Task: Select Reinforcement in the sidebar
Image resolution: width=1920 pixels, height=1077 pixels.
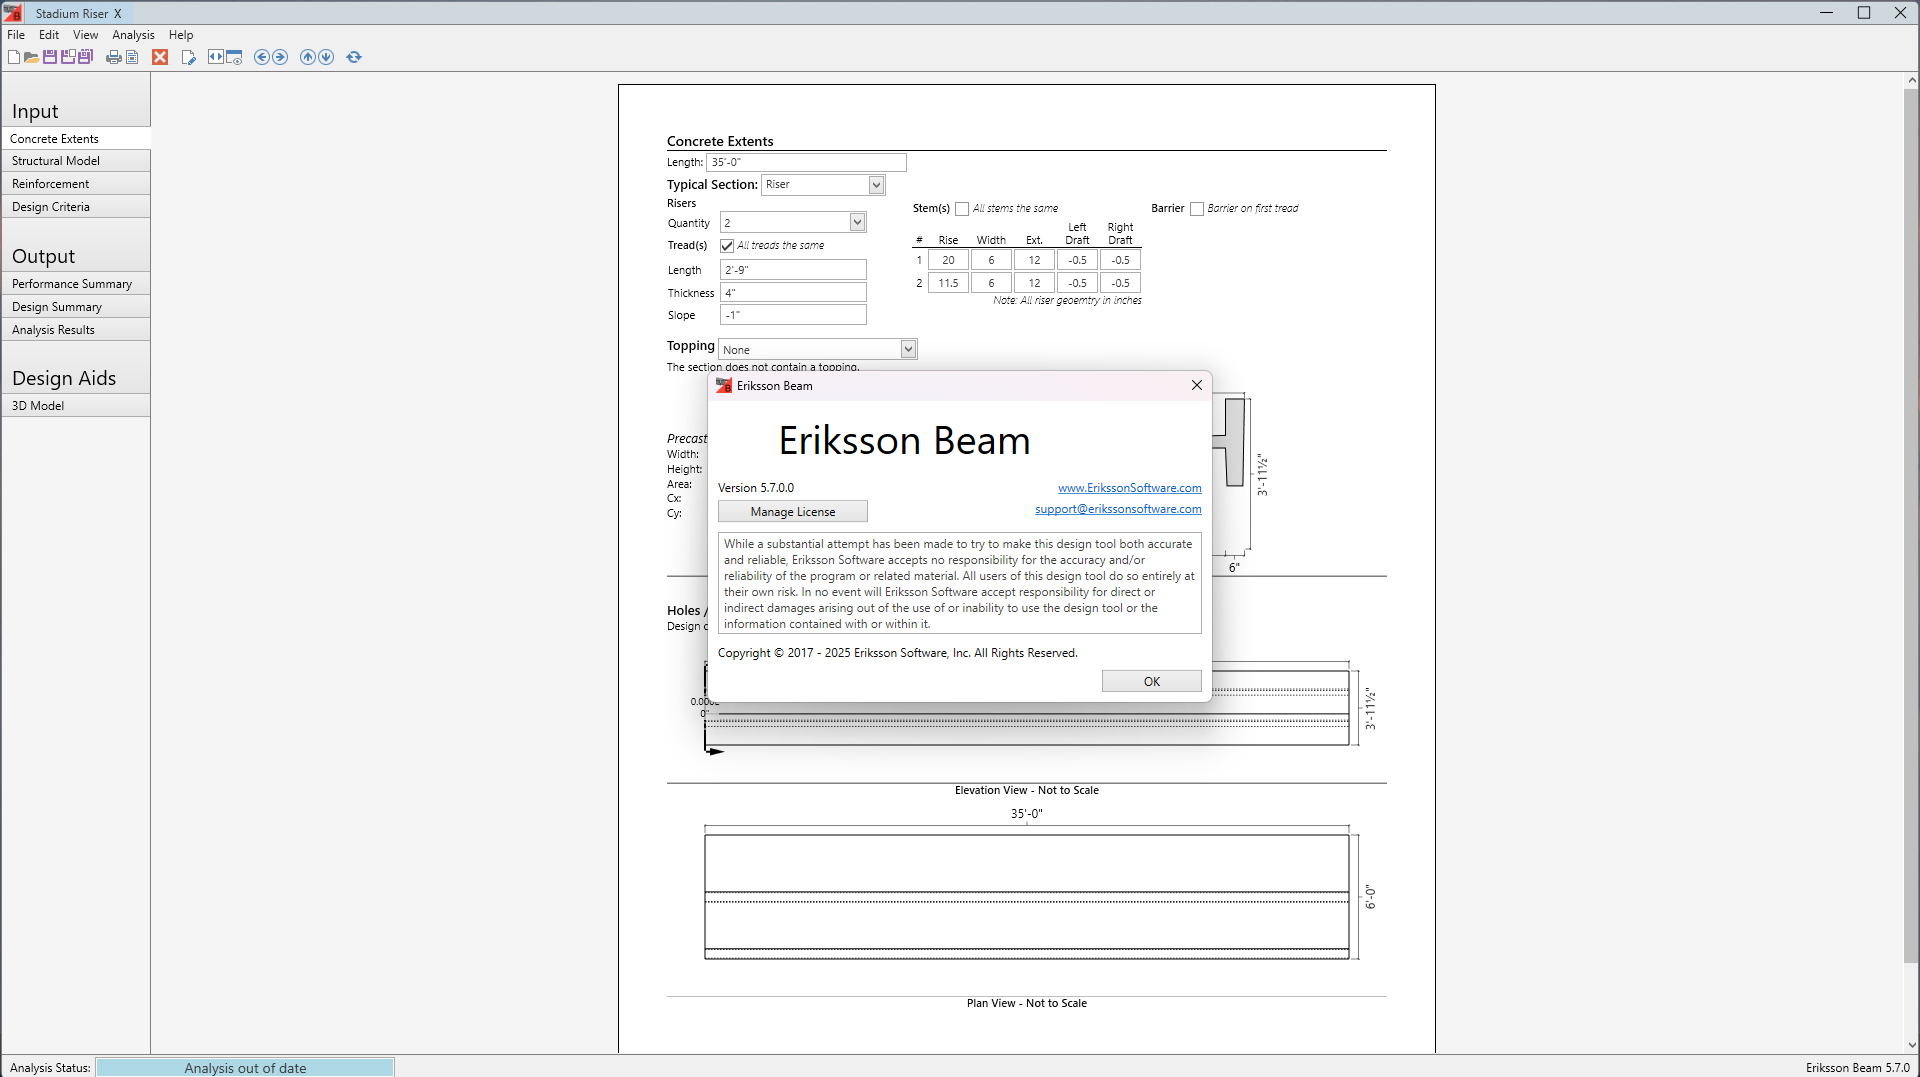Action: click(x=76, y=184)
